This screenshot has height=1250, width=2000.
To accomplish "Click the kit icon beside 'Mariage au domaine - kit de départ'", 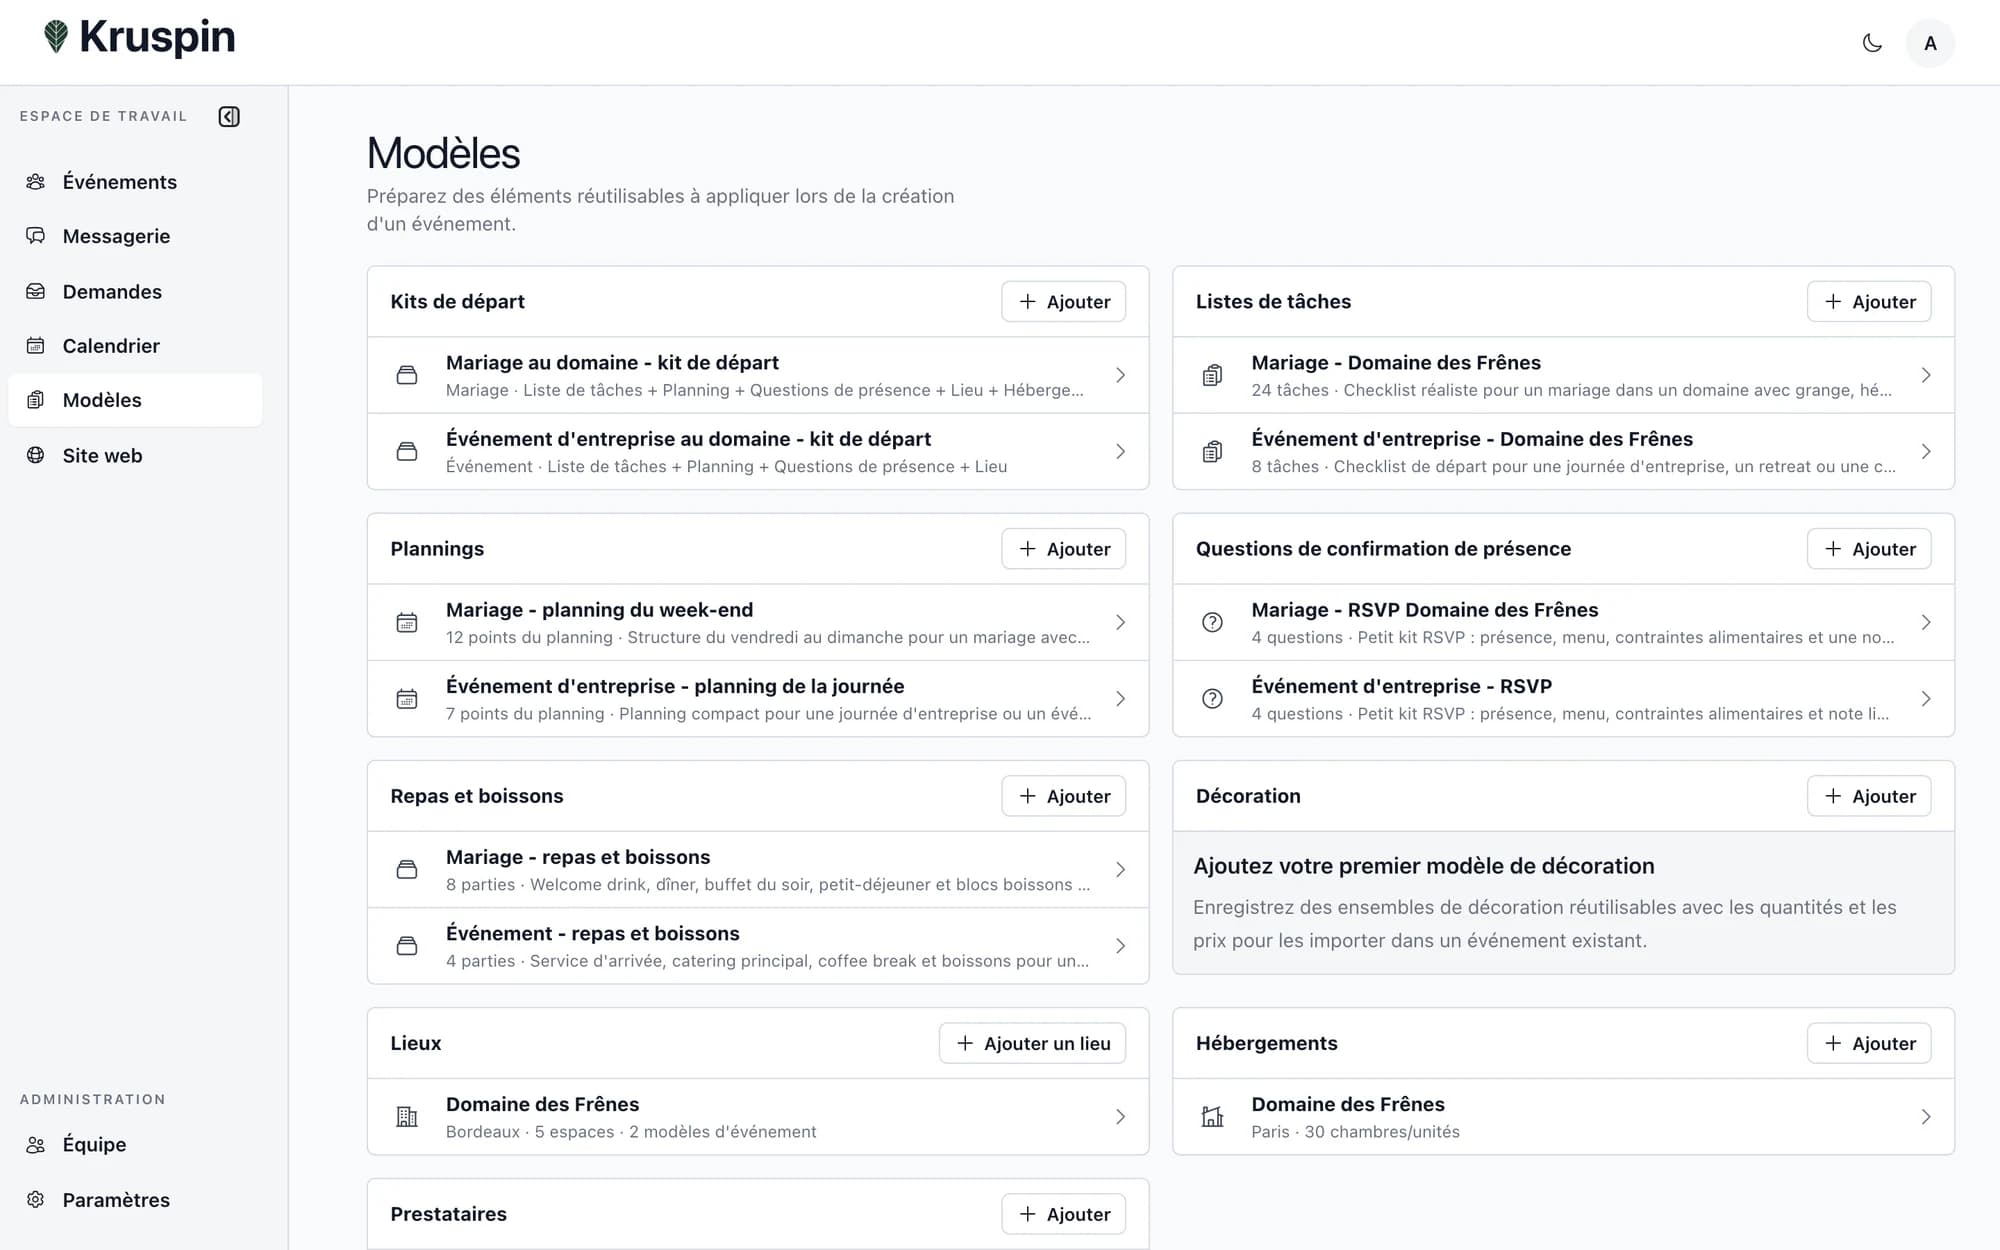I will point(407,375).
